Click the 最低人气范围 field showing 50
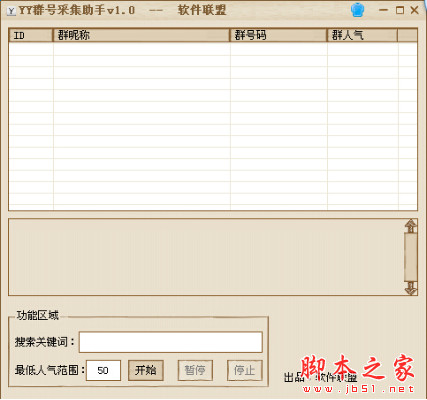 point(103,370)
